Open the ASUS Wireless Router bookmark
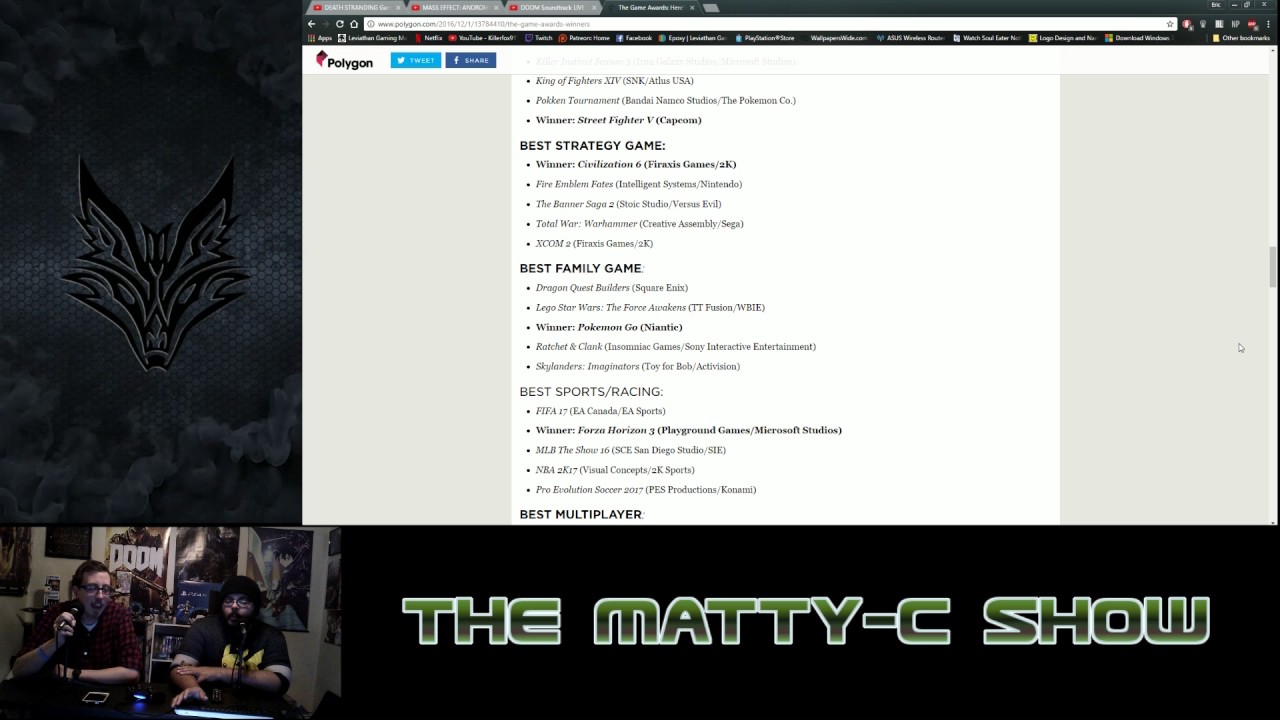 (910, 38)
